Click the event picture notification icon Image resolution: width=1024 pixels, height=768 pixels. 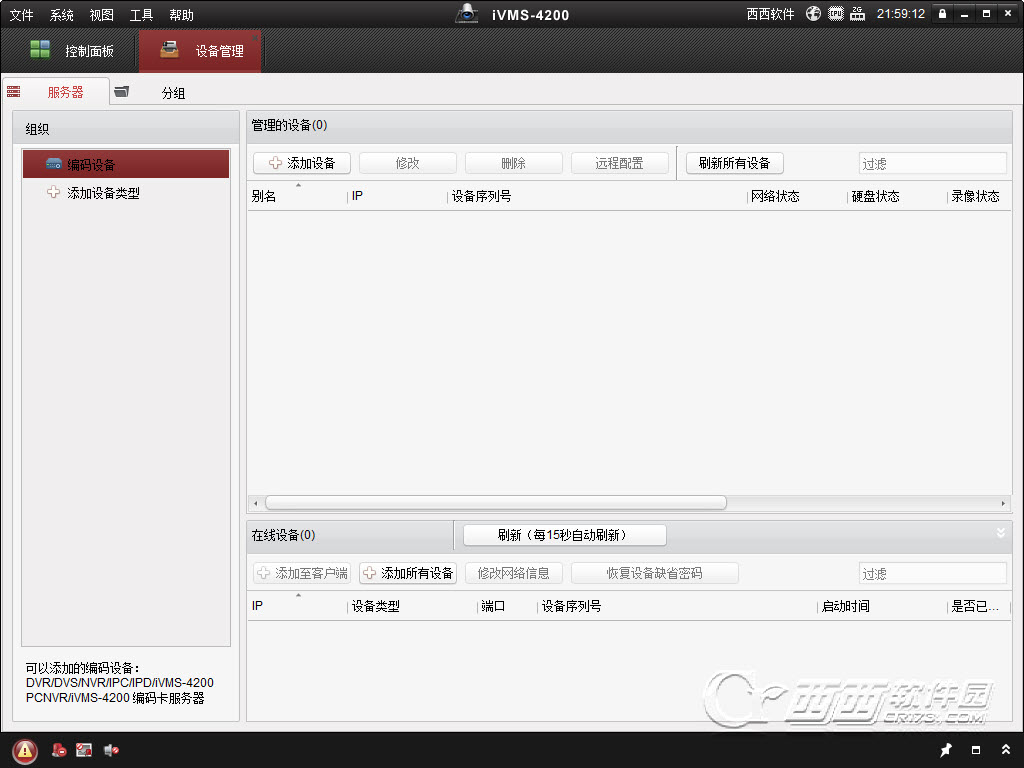click(x=84, y=749)
